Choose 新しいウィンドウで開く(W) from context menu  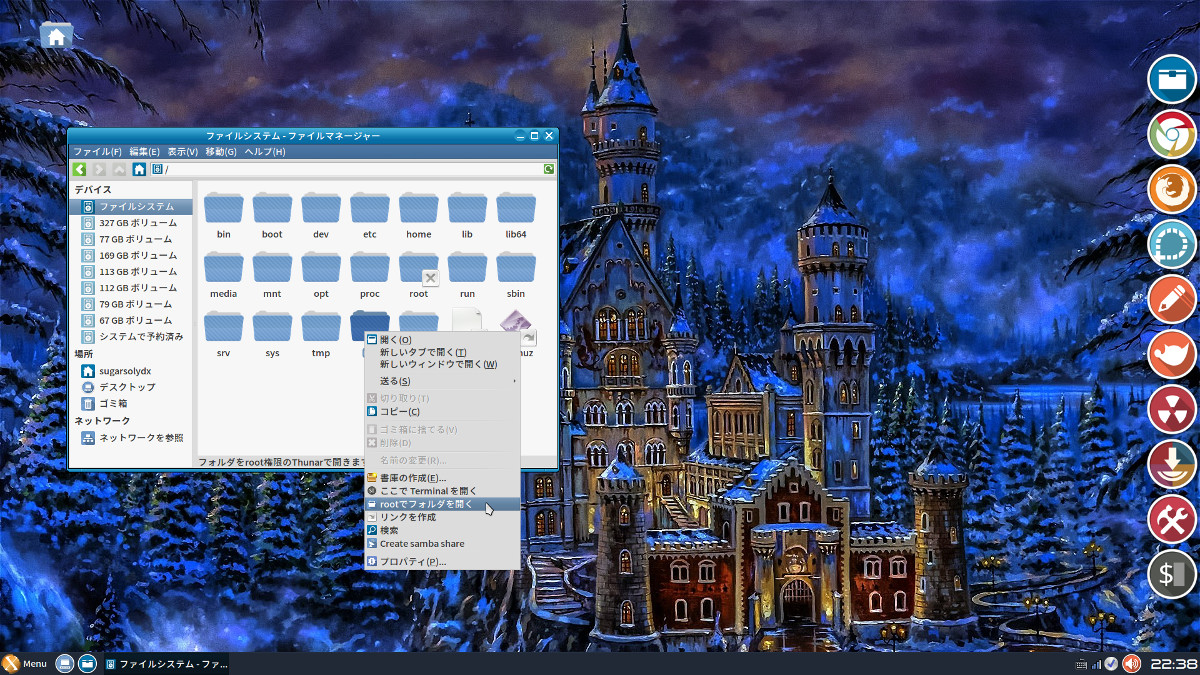[442, 364]
